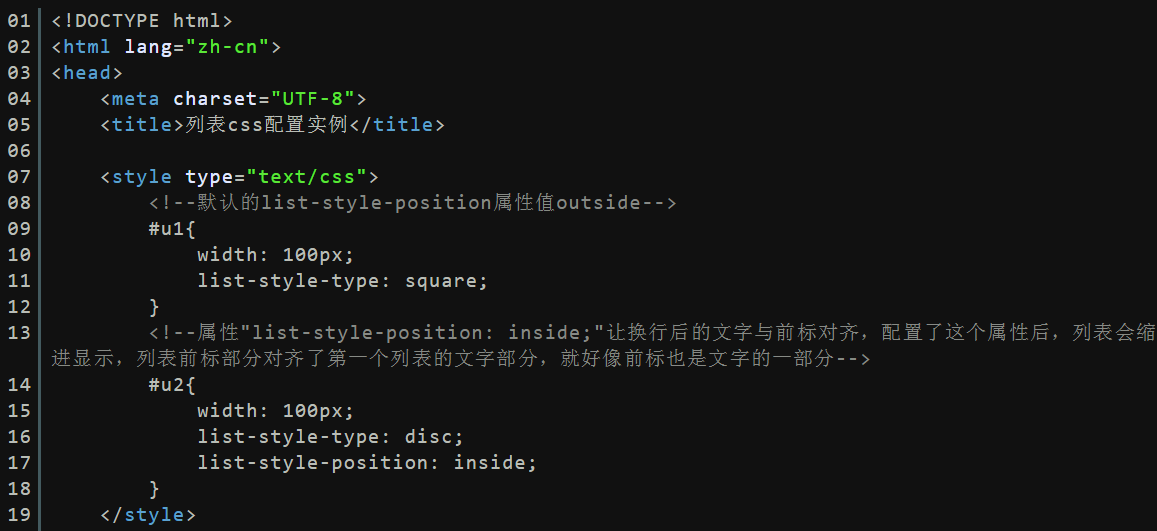
Task: Click the closing style tag
Action: point(148,515)
